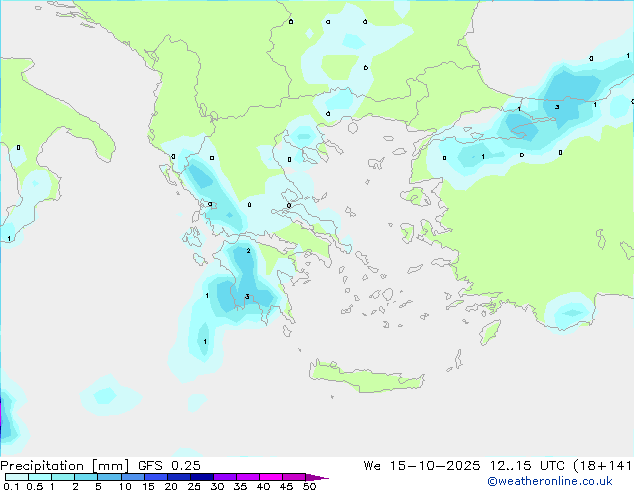Pick the 1–2 mm legend color swatch

coord(63,477)
